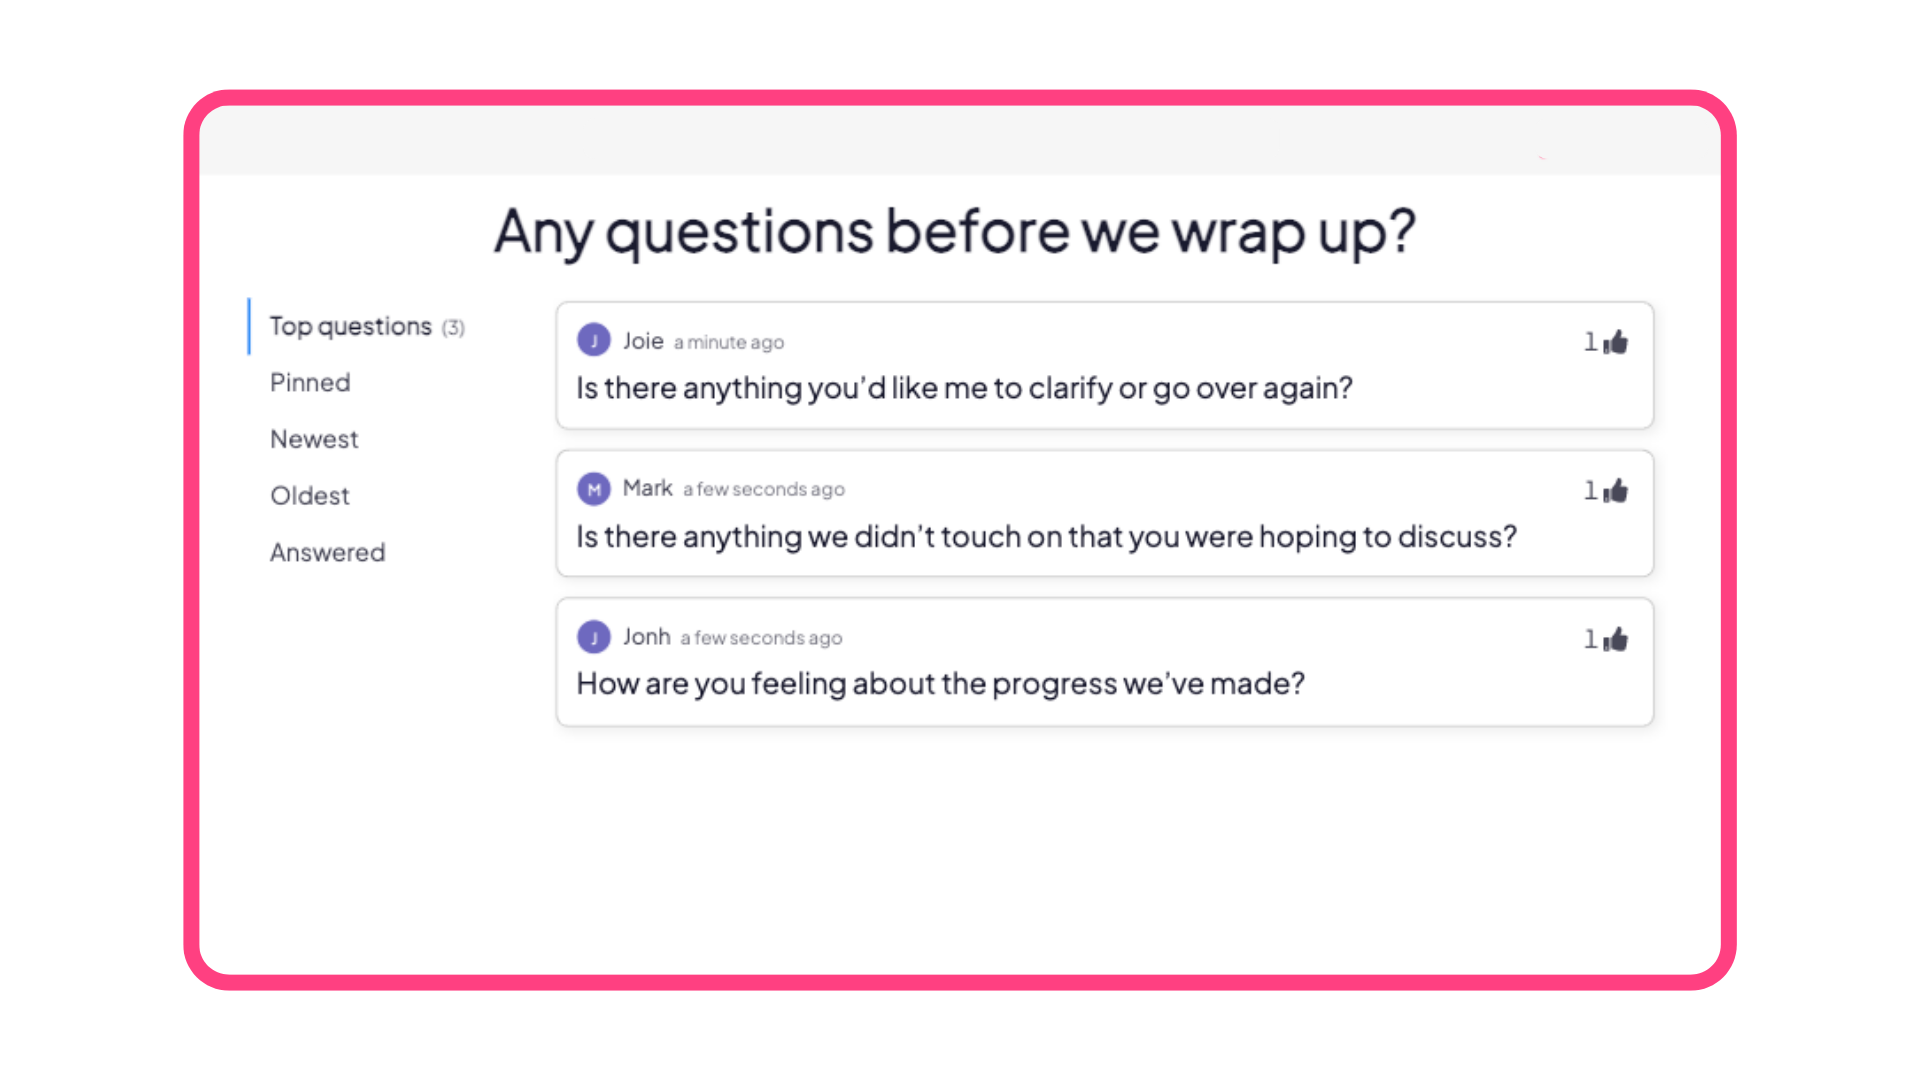The height and width of the screenshot is (1080, 1920).
Task: Like Mark's question using thumbs-up icon
Action: point(1615,491)
